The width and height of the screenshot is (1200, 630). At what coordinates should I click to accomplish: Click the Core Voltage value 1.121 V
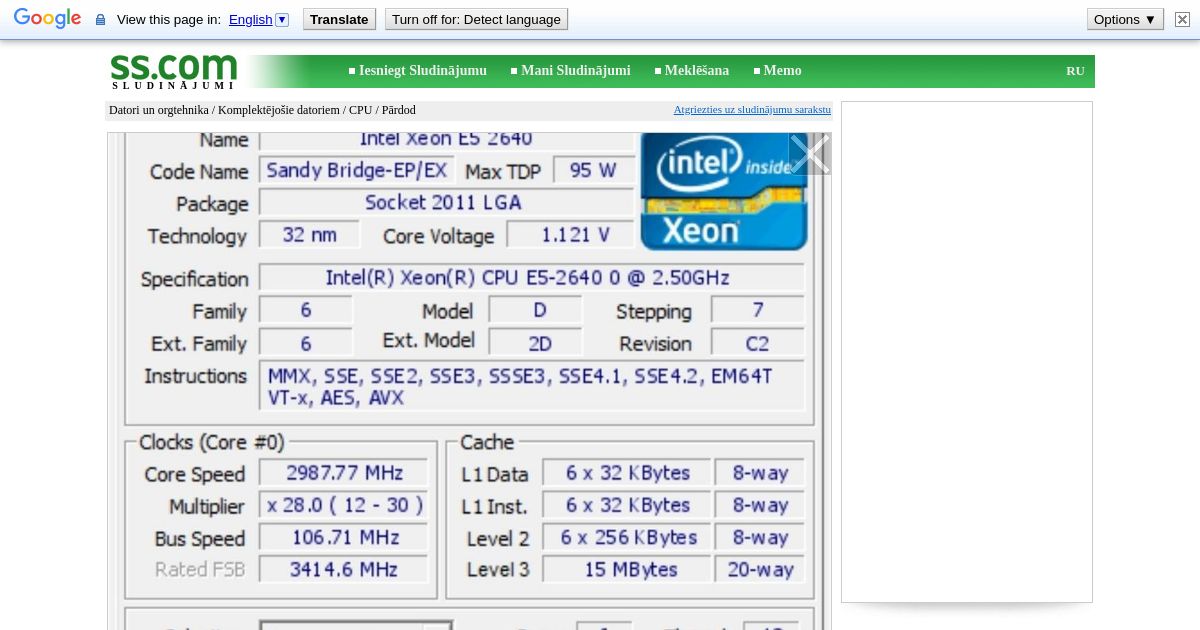tap(571, 234)
